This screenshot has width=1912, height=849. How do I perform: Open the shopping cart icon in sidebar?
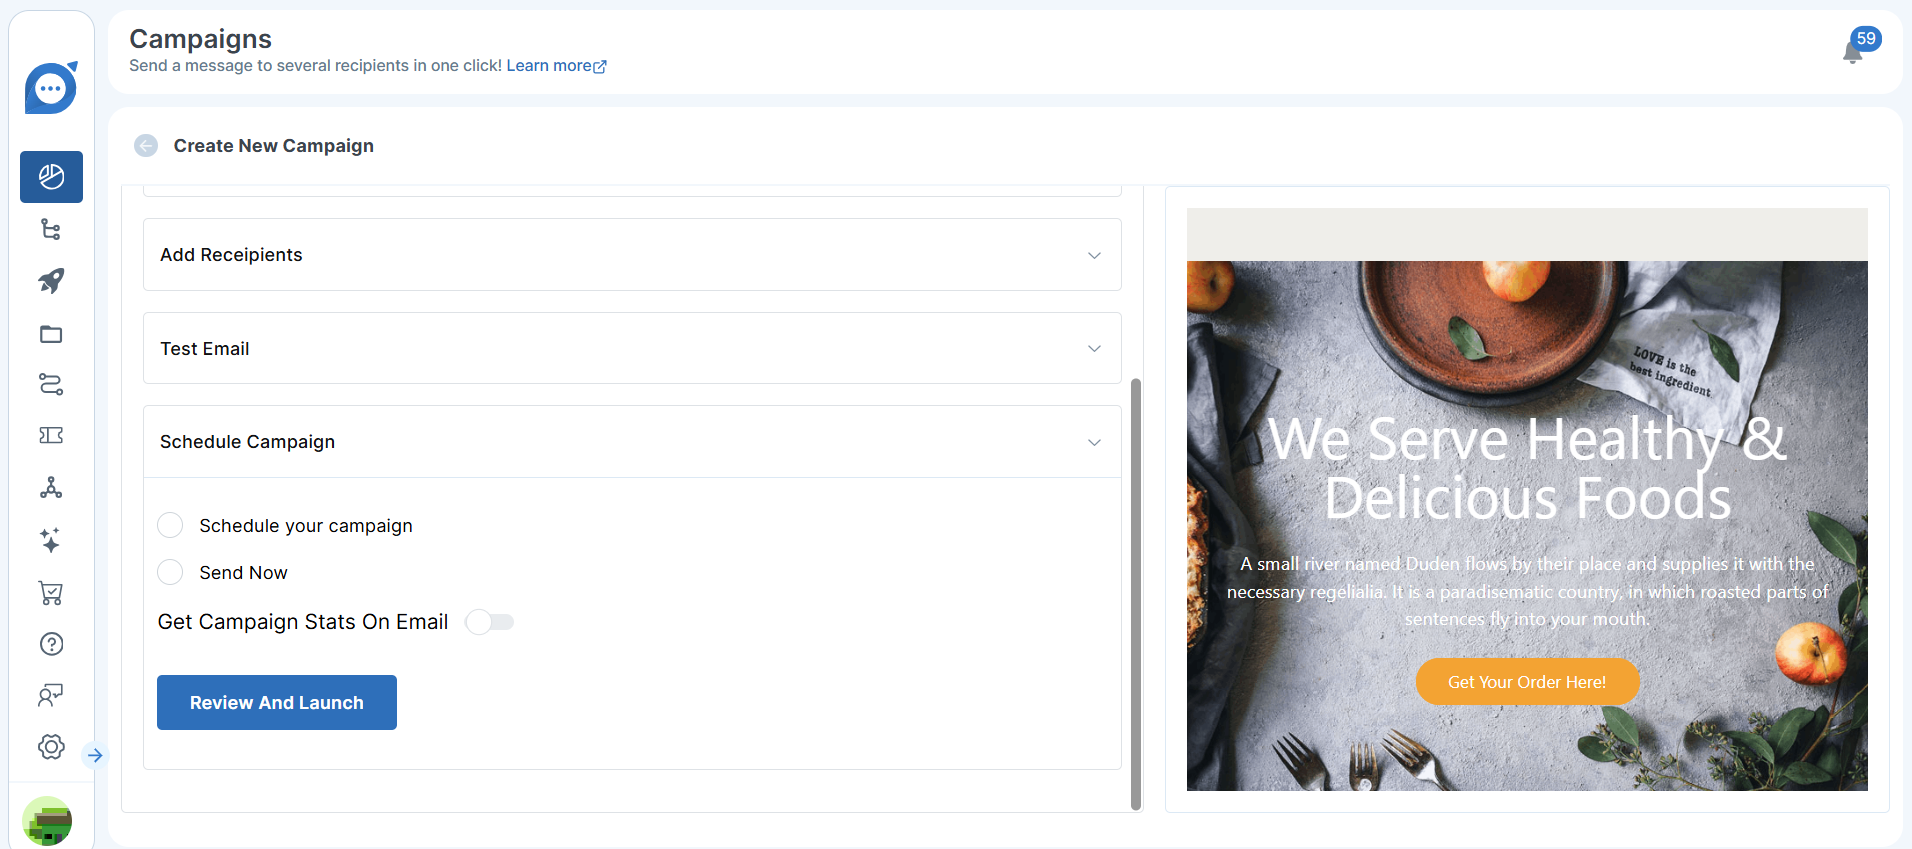51,593
